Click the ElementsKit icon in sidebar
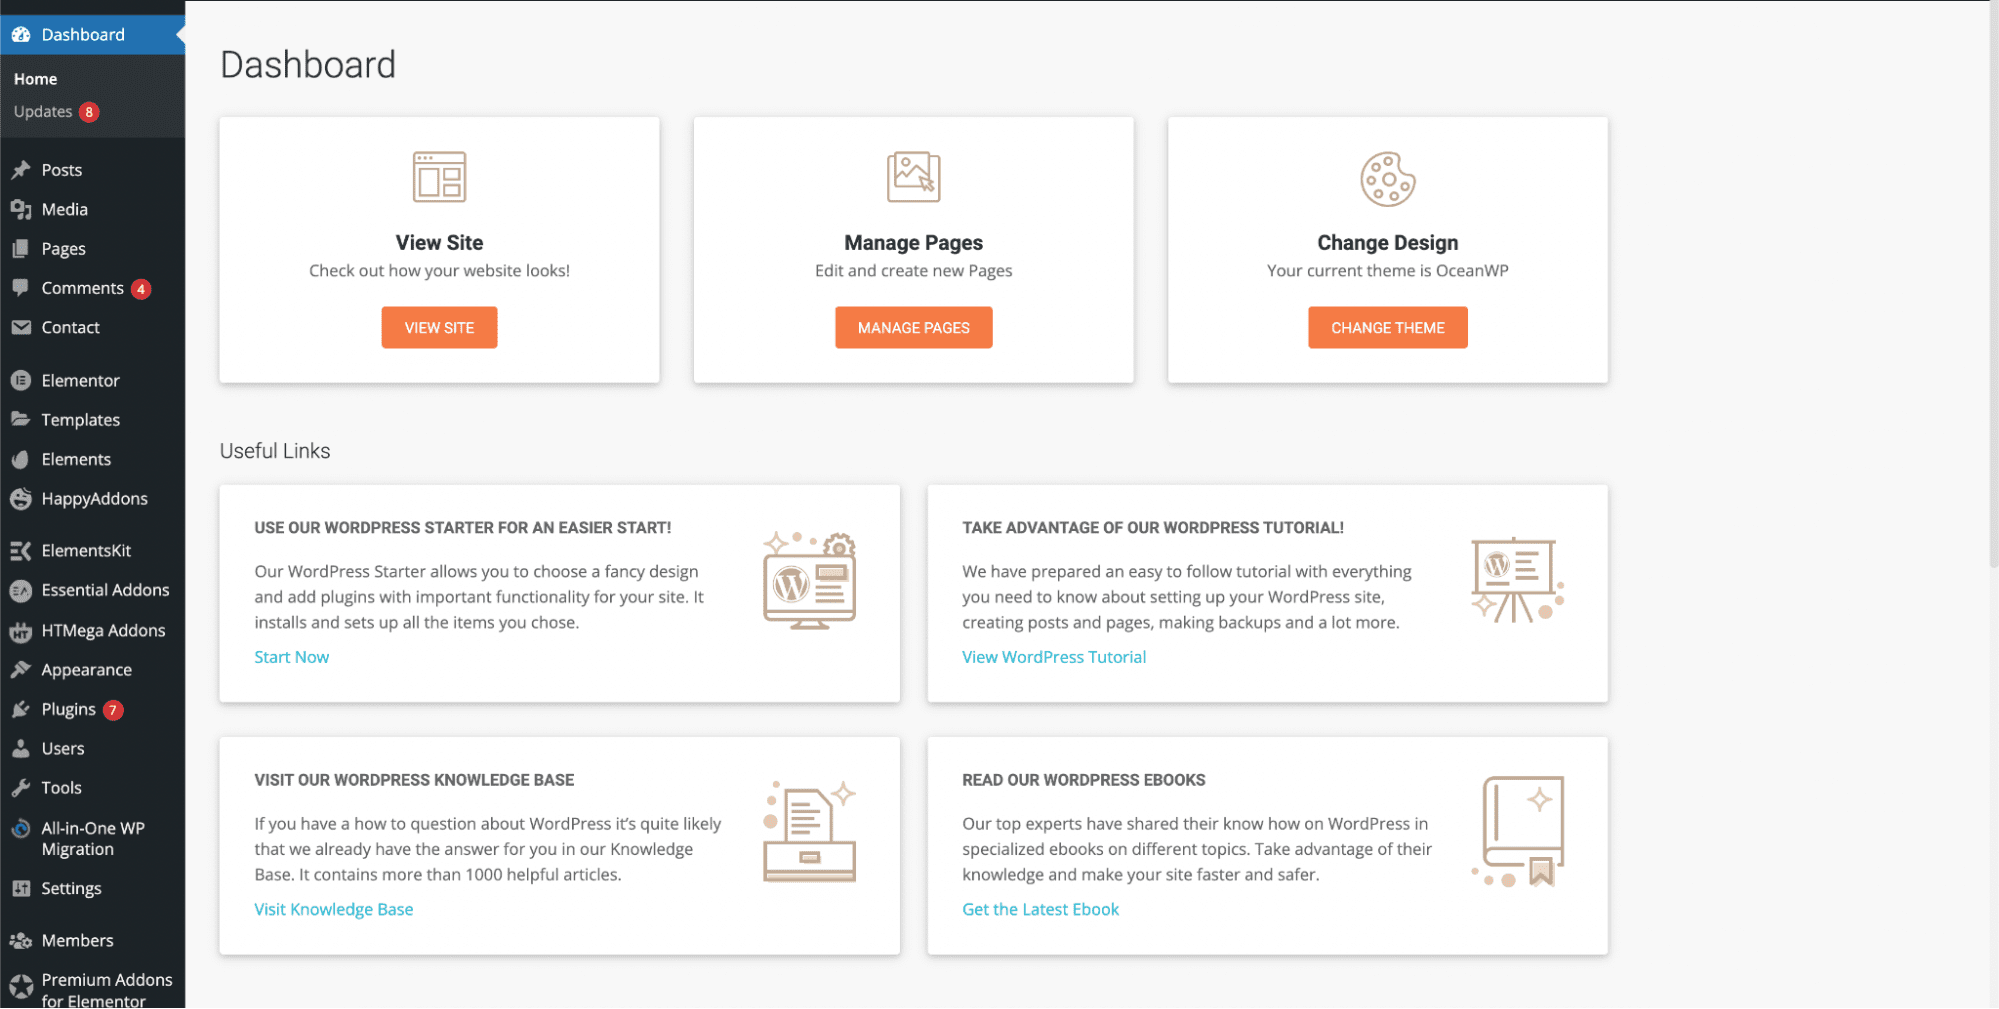 [21, 551]
